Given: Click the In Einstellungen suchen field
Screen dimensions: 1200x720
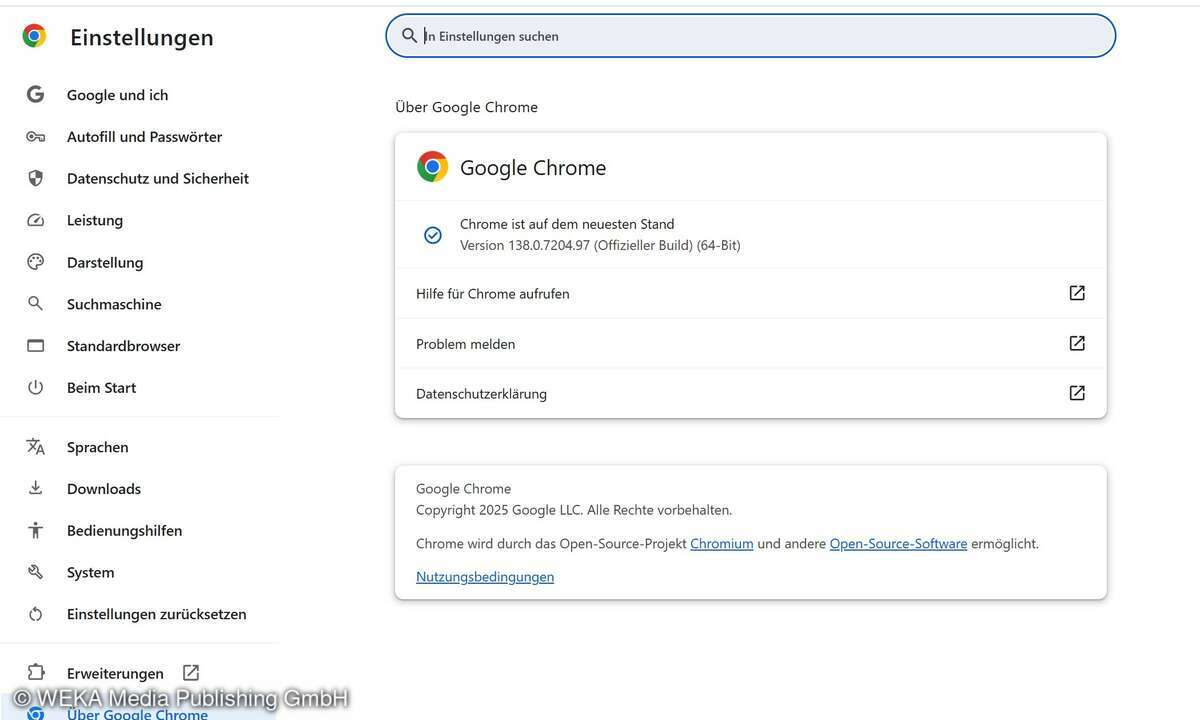Looking at the screenshot, I should pos(751,36).
